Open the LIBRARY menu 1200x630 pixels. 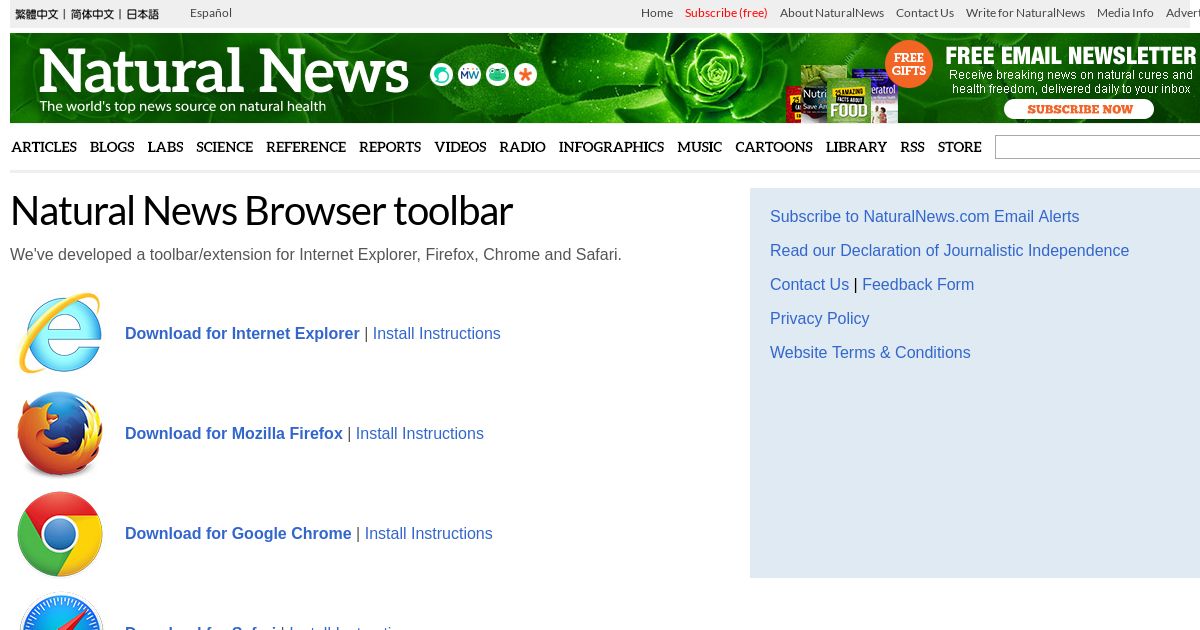click(x=856, y=147)
